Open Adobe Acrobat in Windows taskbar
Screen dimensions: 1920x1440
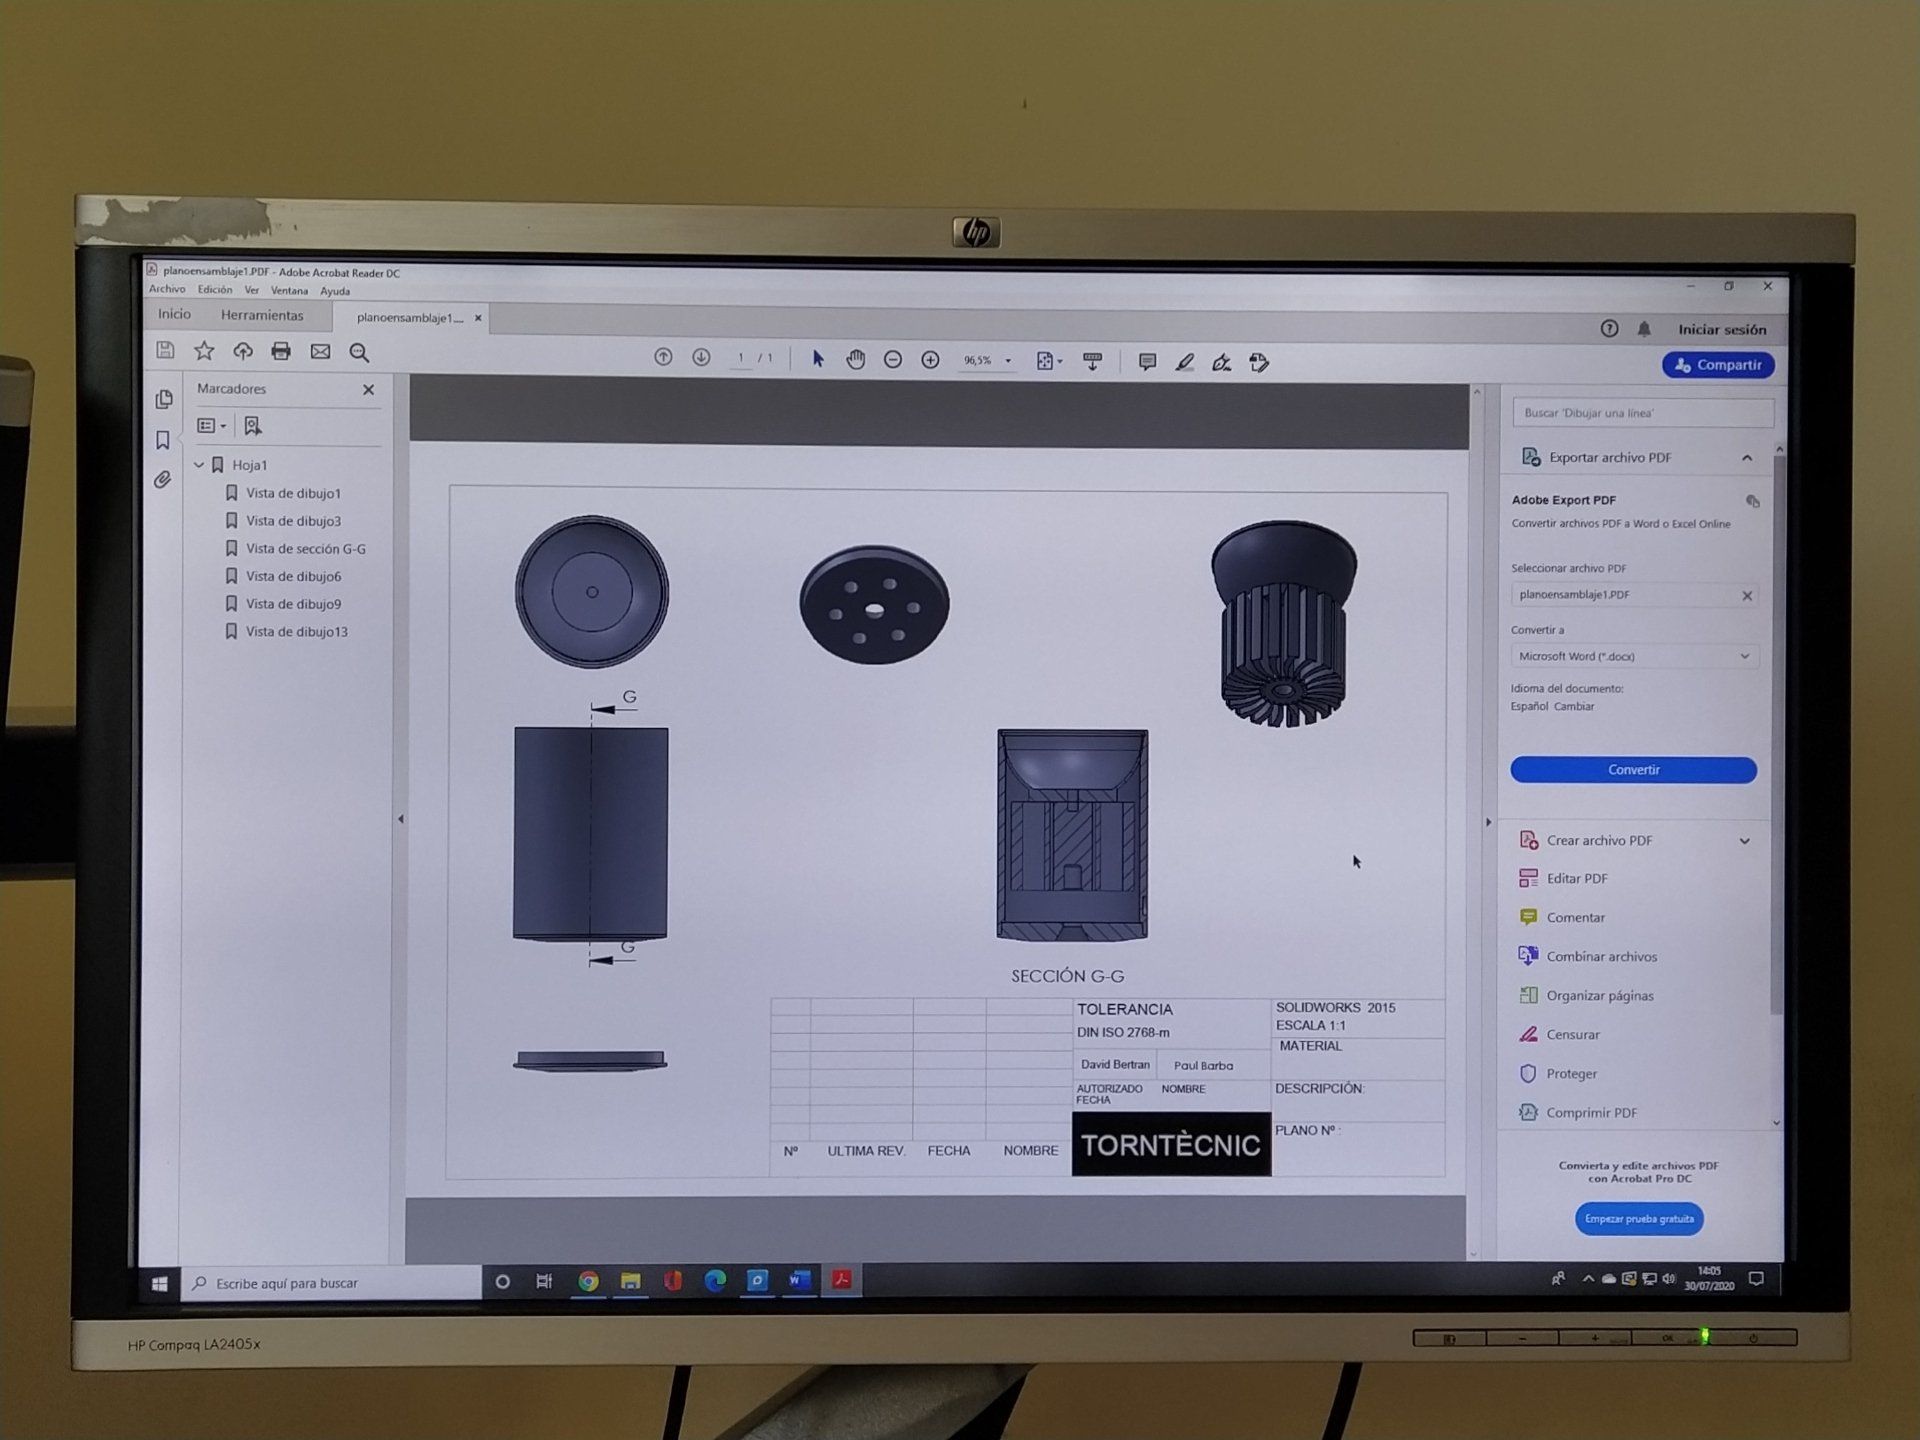842,1280
